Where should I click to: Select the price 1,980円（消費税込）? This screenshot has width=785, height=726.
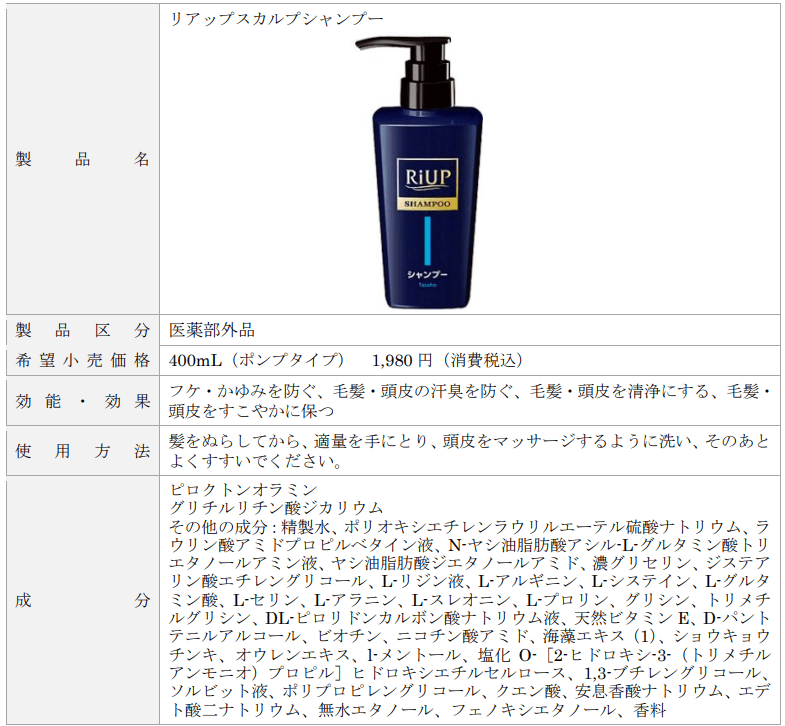[446, 360]
